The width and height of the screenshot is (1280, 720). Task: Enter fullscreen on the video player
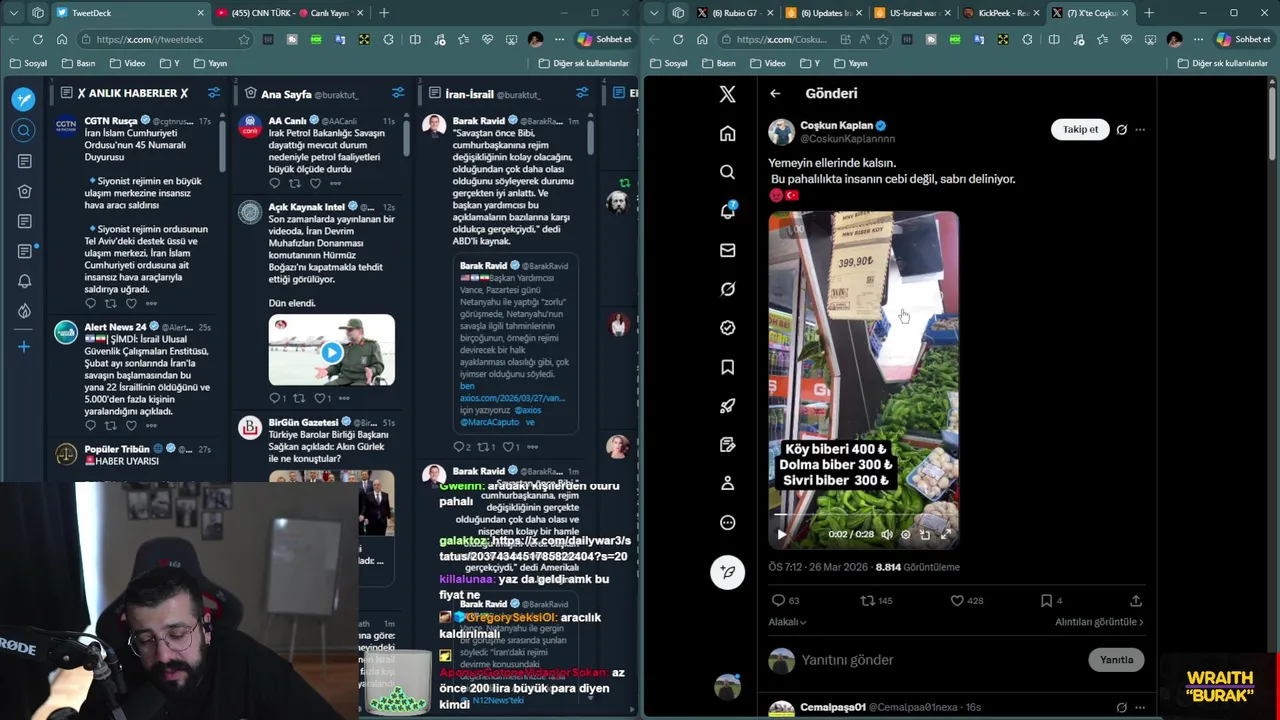click(x=945, y=534)
